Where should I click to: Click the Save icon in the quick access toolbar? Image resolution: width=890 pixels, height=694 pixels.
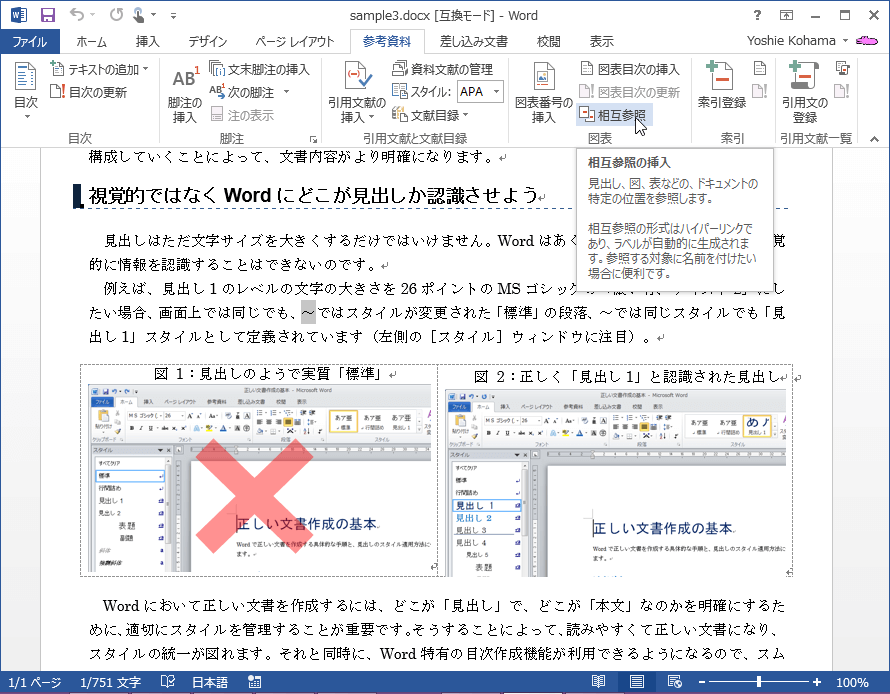[48, 15]
